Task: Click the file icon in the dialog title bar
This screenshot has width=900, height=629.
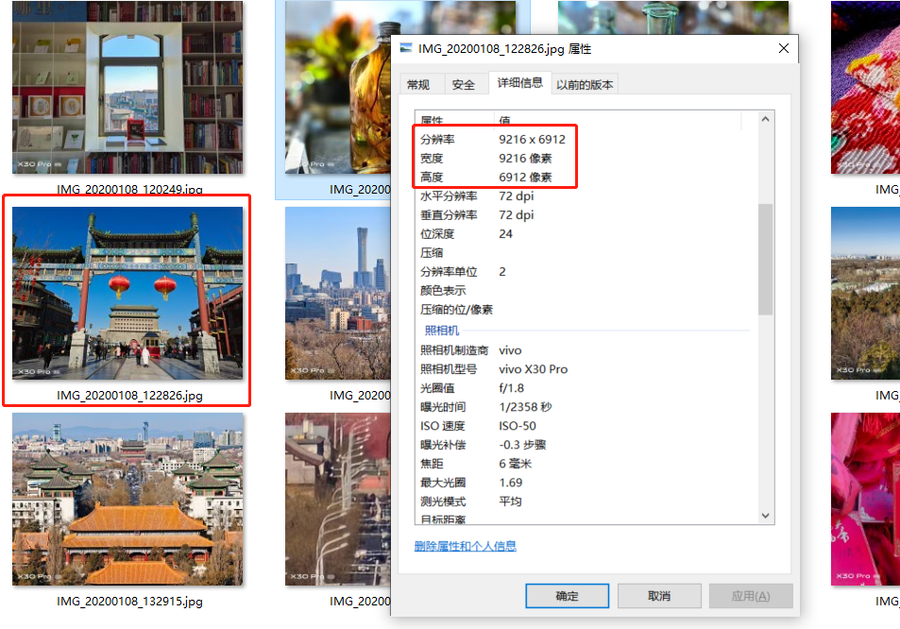Action: pos(406,49)
